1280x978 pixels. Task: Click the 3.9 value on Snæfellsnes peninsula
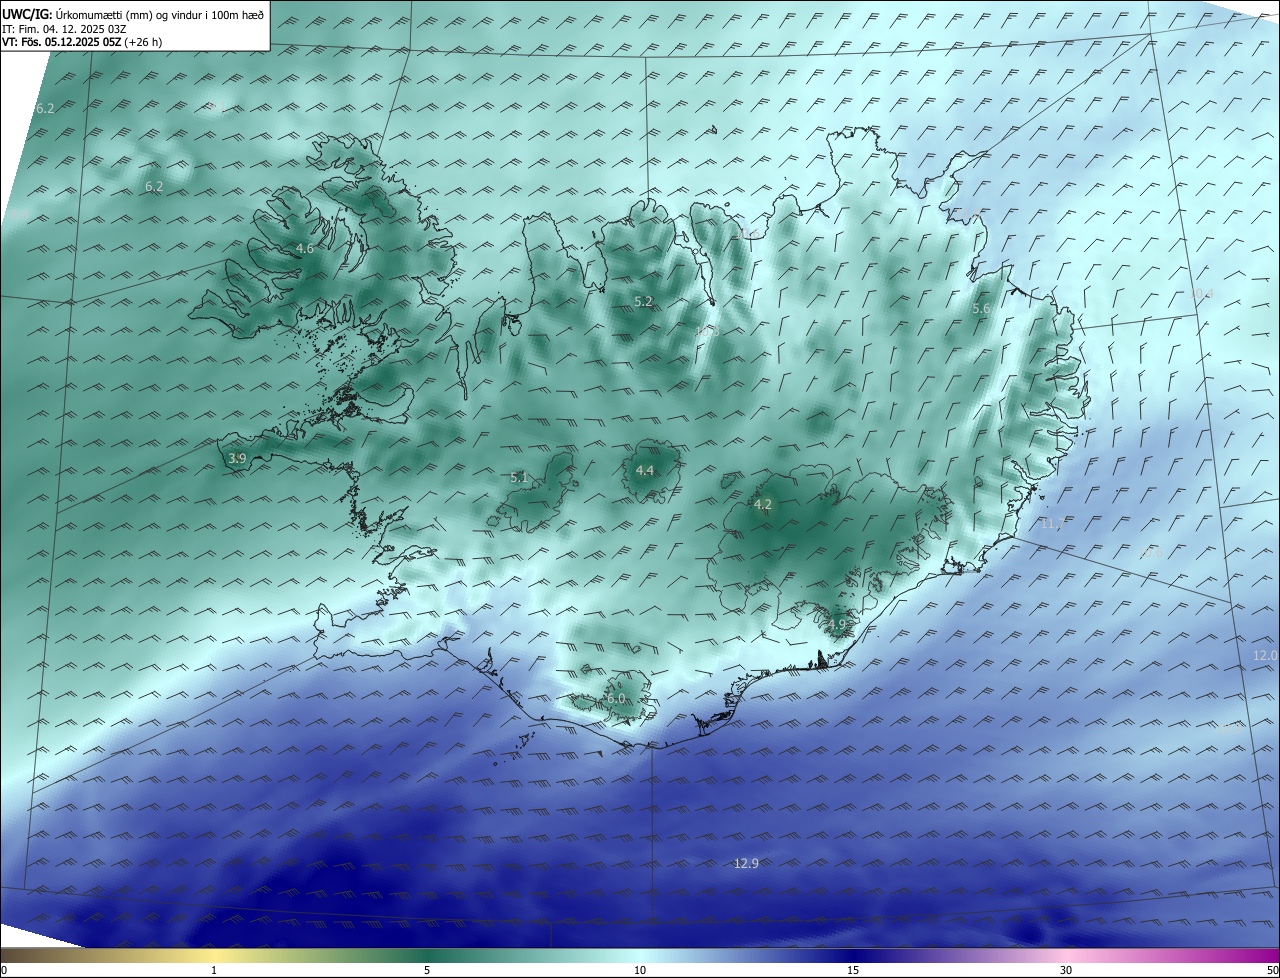(x=237, y=459)
